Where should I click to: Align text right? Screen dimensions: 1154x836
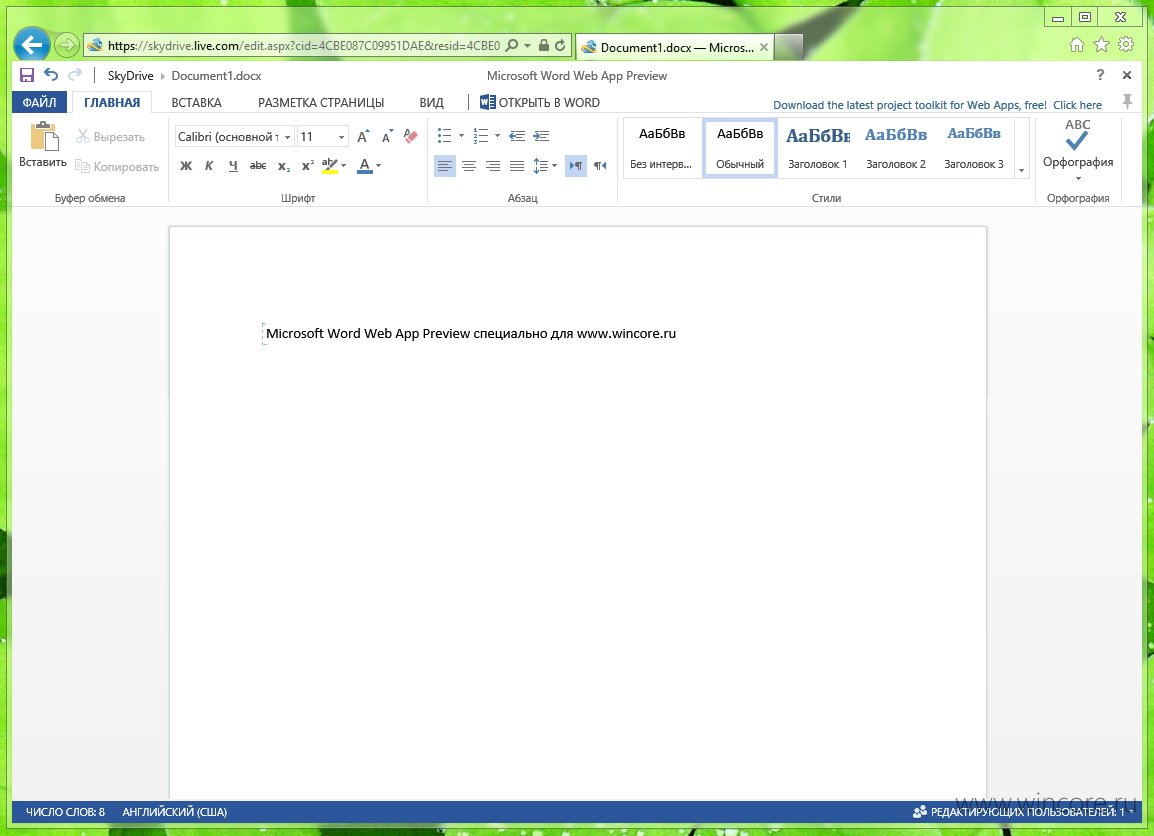pyautogui.click(x=493, y=166)
